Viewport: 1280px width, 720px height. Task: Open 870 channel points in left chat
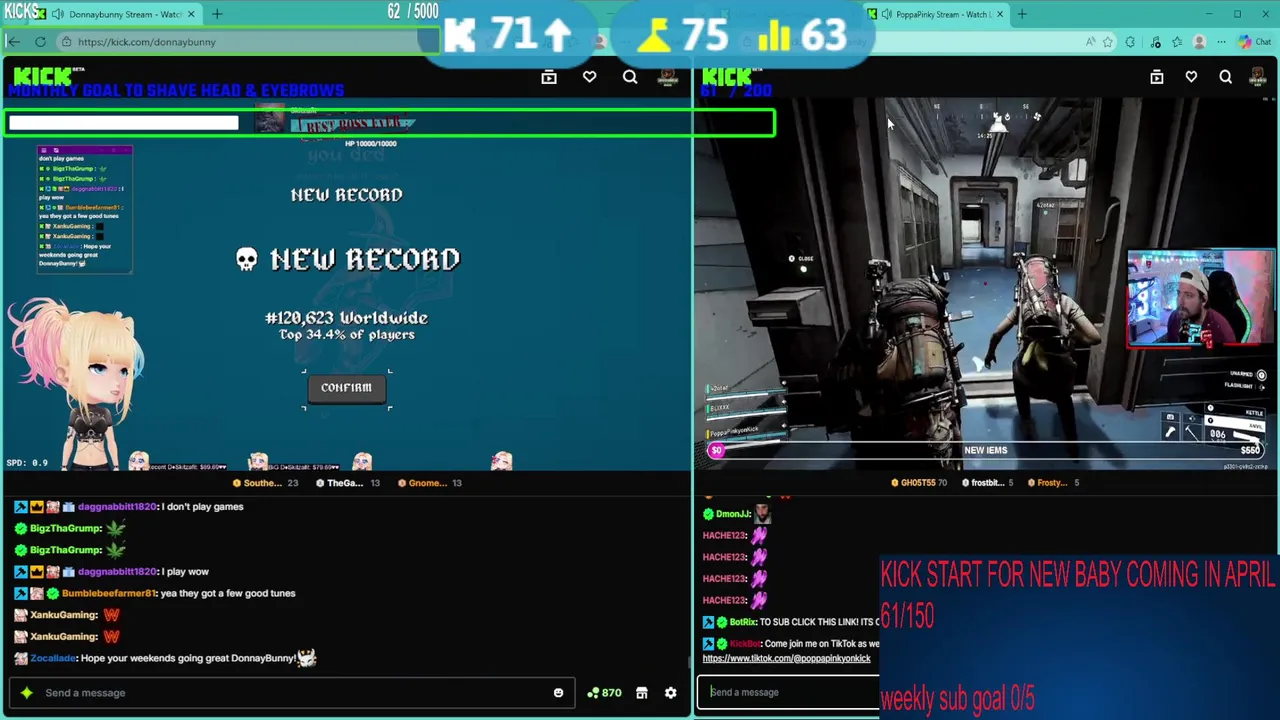(x=604, y=692)
